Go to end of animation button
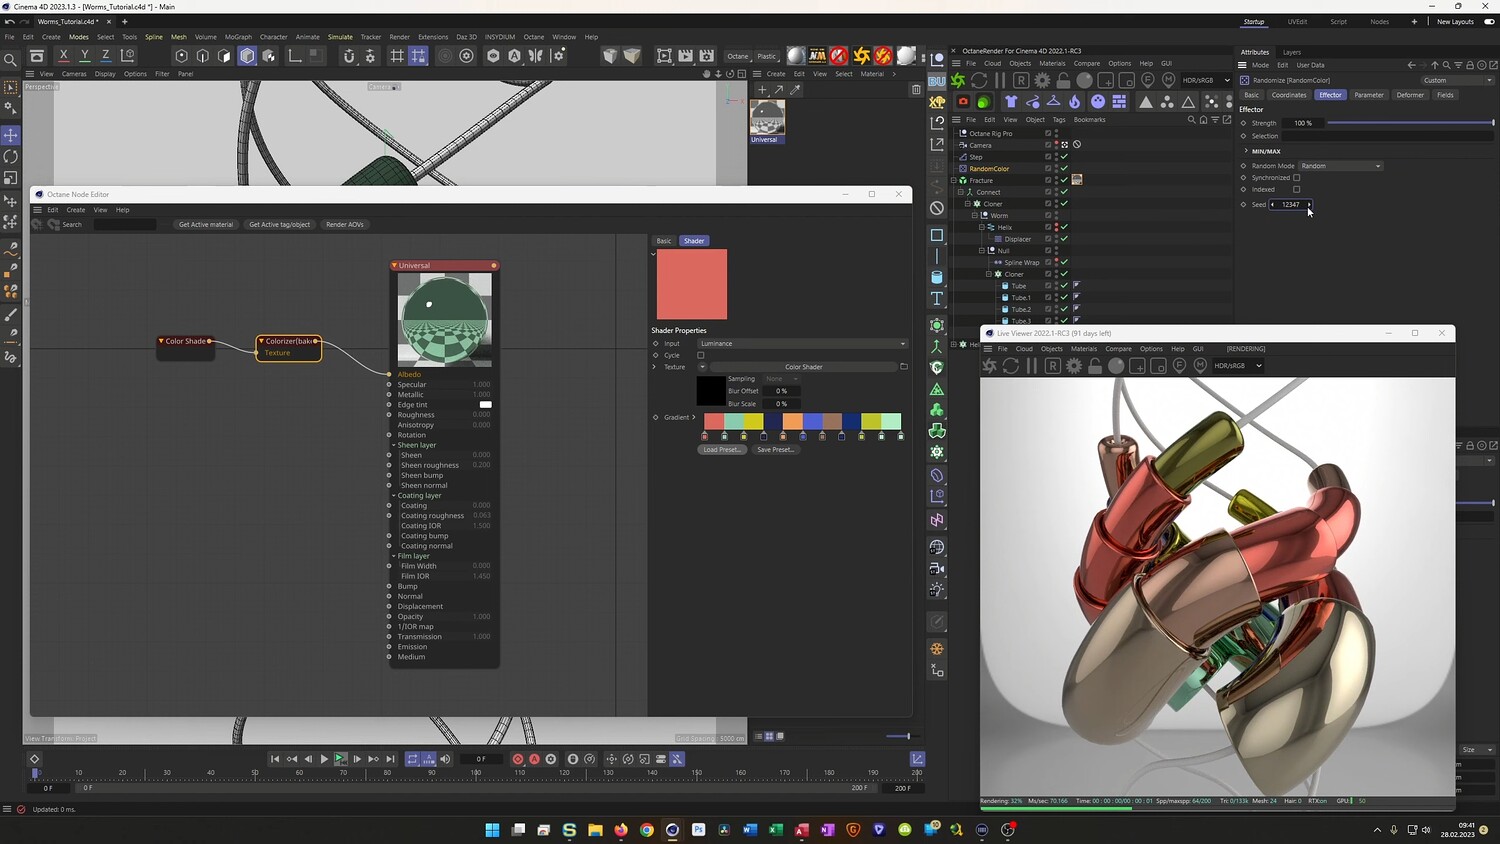This screenshot has width=1500, height=844. 390,759
